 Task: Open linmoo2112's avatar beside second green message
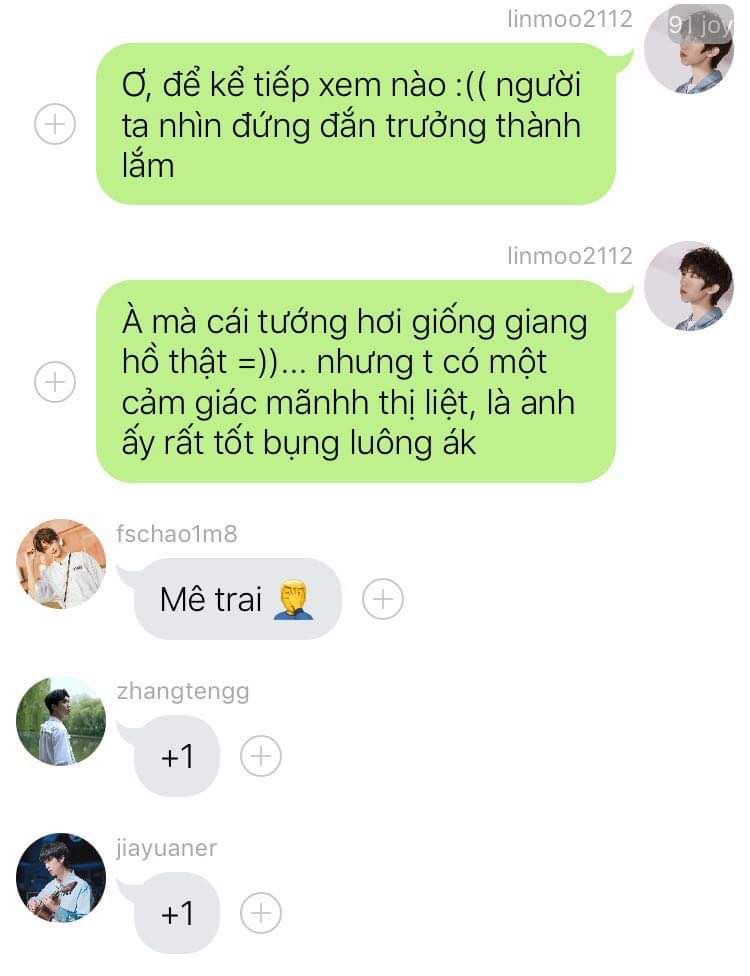pos(689,286)
